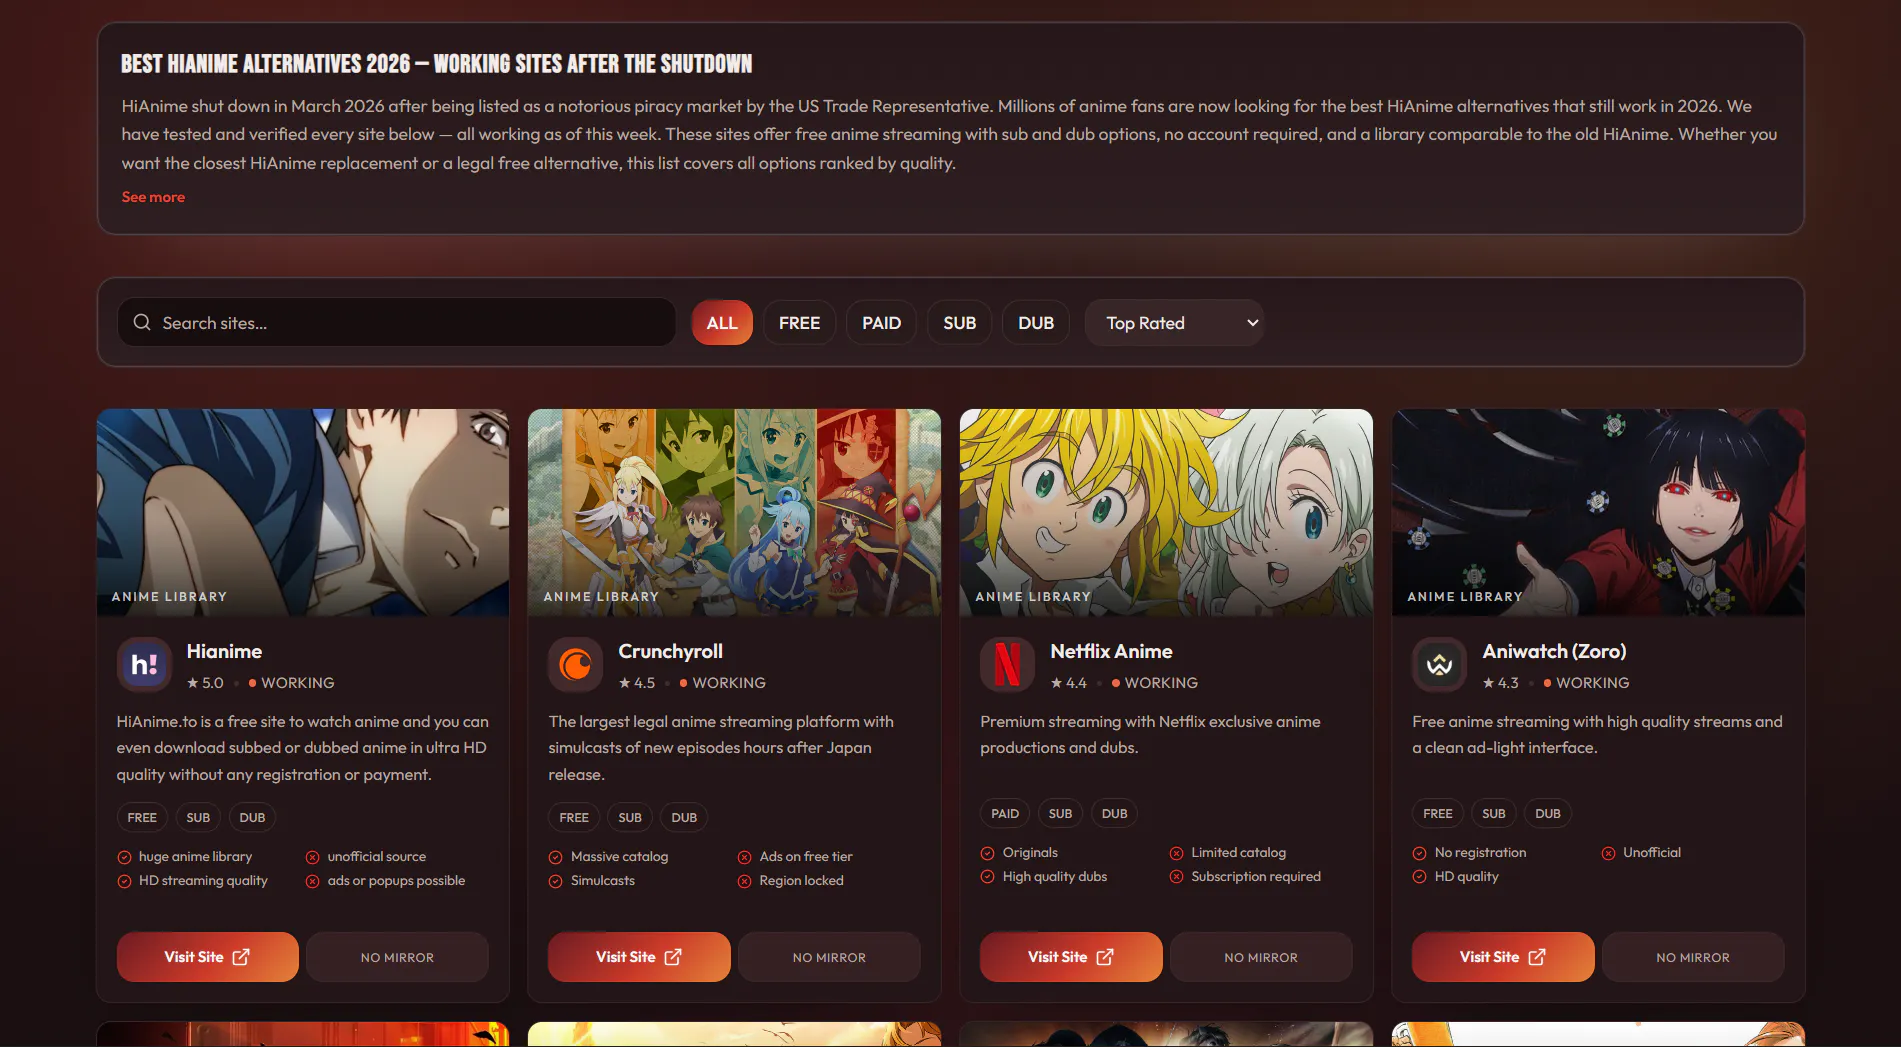This screenshot has width=1901, height=1047.
Task: Focus the Search sites input field
Action: coord(397,322)
